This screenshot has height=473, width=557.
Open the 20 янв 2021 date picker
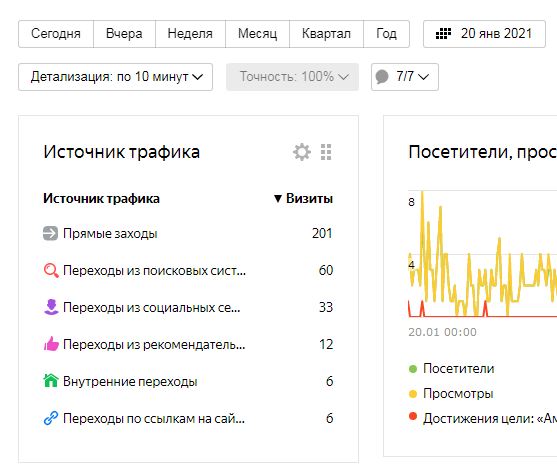[484, 34]
